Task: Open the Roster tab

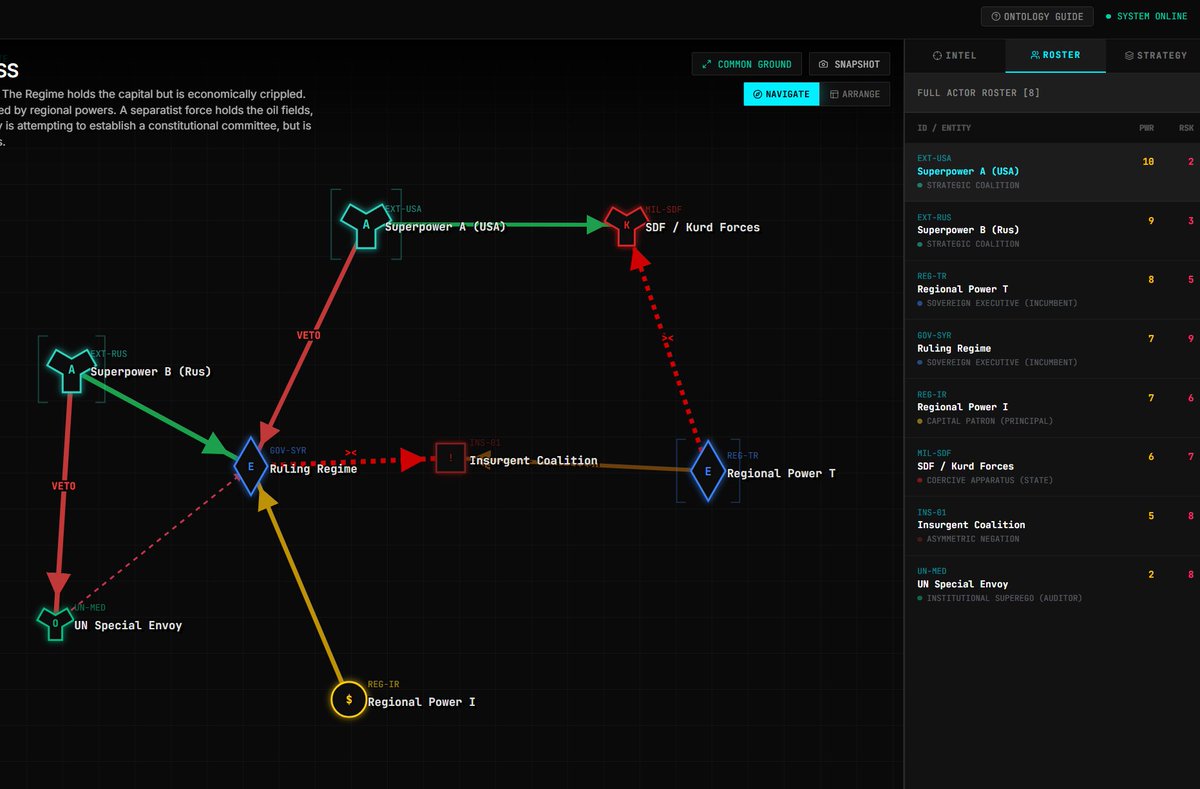Action: pos(1055,55)
